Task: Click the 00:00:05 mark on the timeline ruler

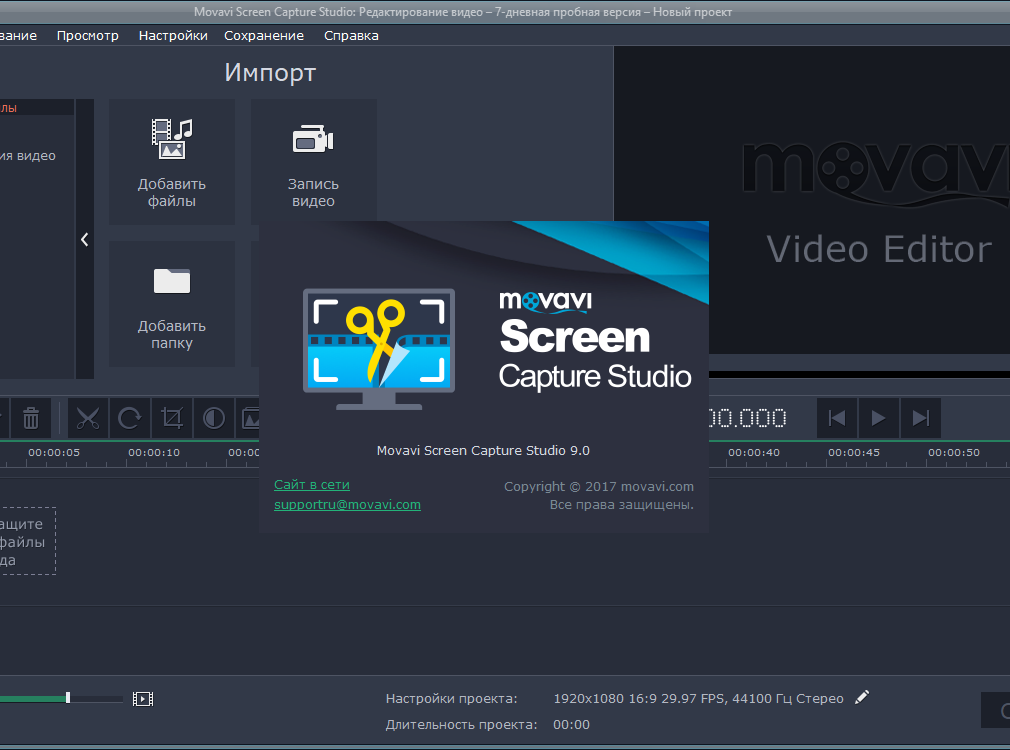Action: [54, 452]
